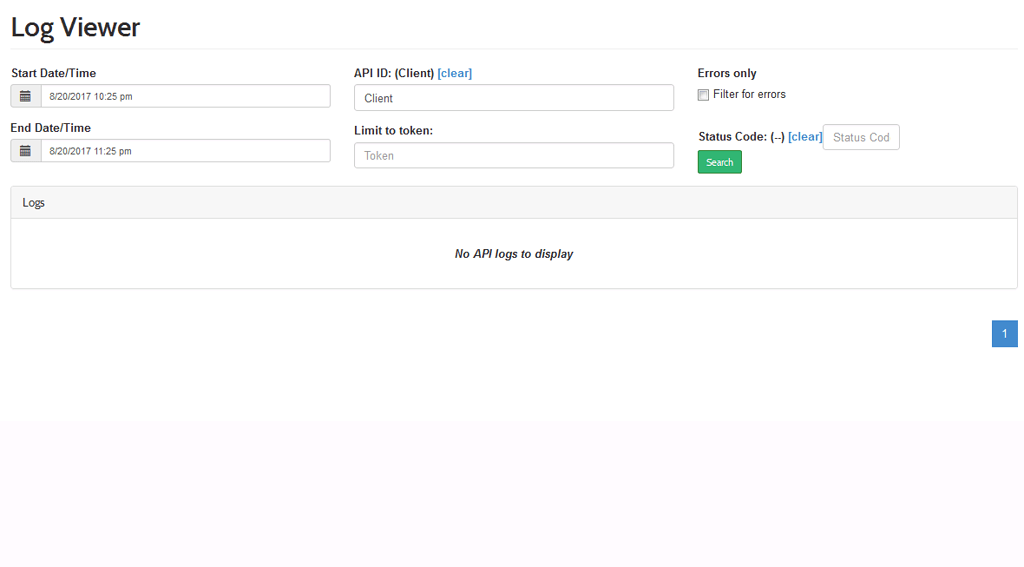This screenshot has width=1024, height=567.
Task: Focus the API ID Client input box
Action: point(513,98)
